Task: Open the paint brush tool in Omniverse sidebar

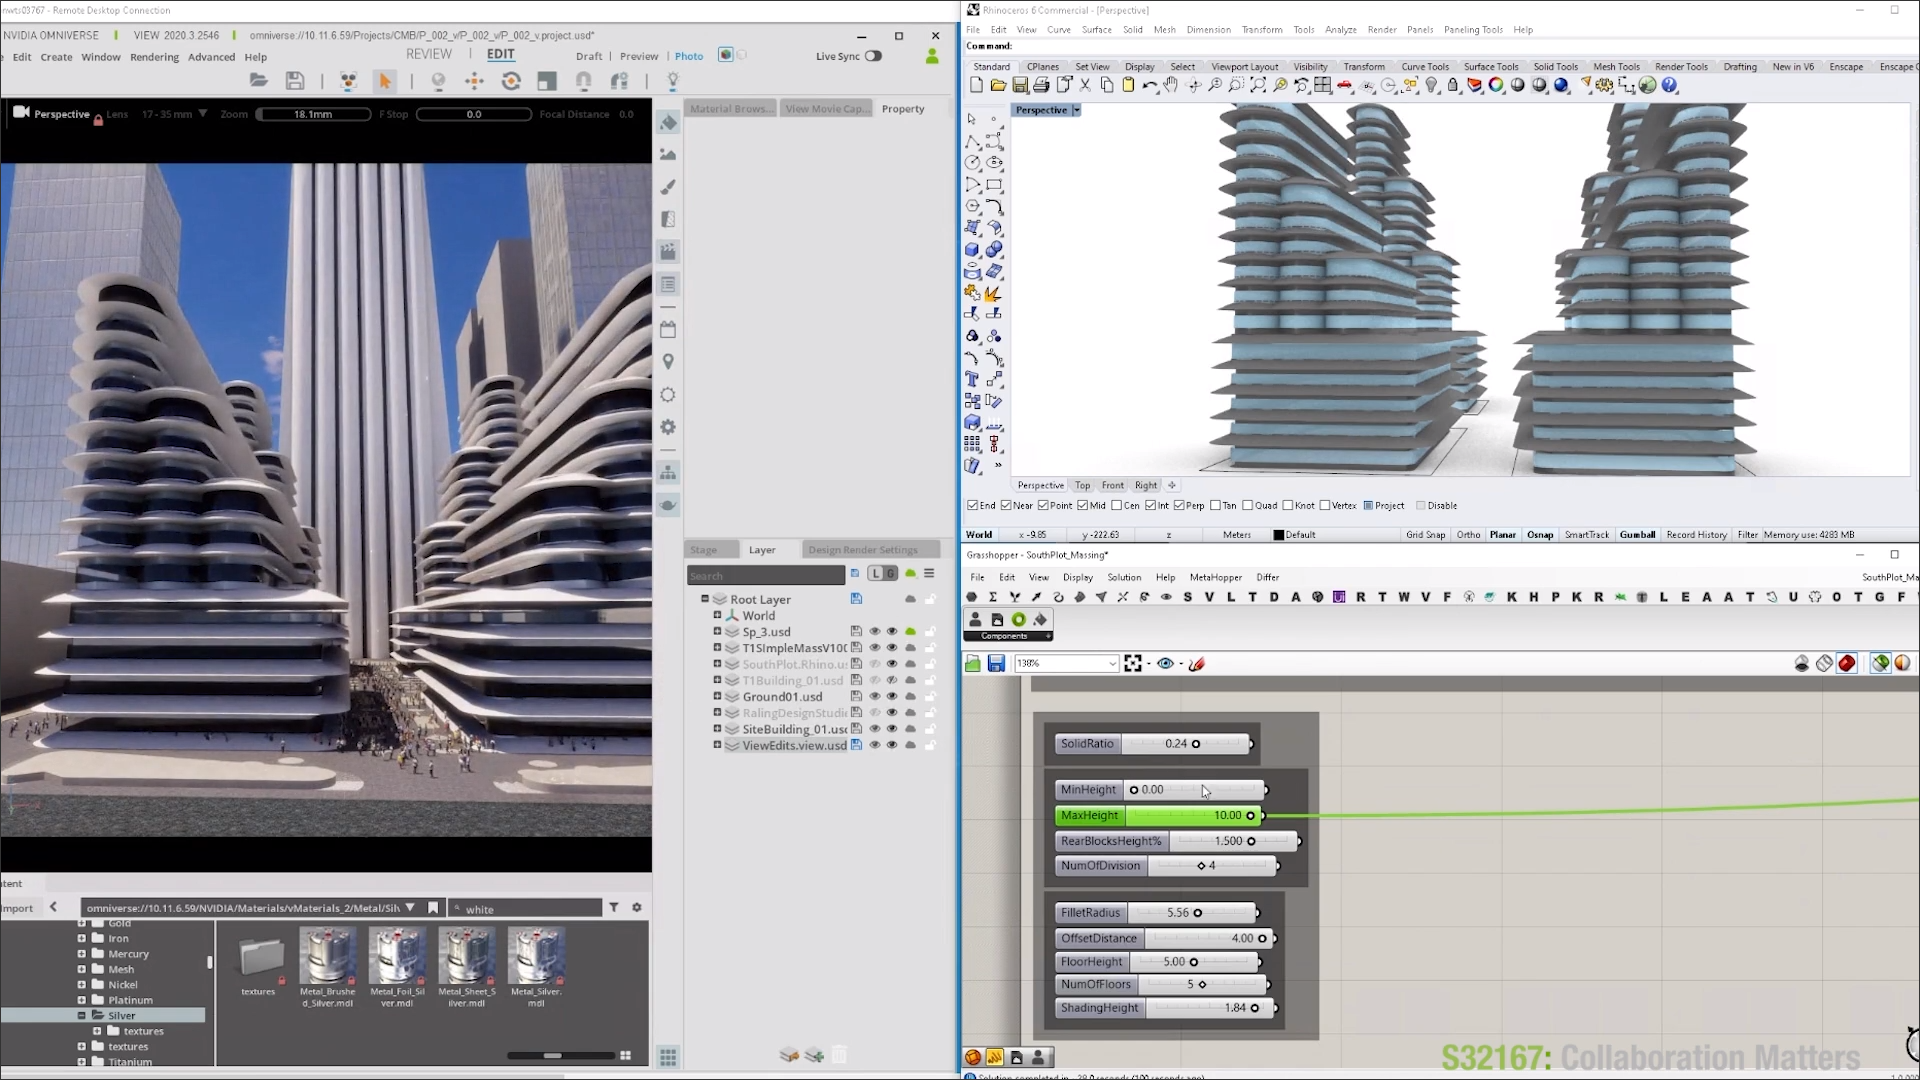Action: click(x=668, y=187)
